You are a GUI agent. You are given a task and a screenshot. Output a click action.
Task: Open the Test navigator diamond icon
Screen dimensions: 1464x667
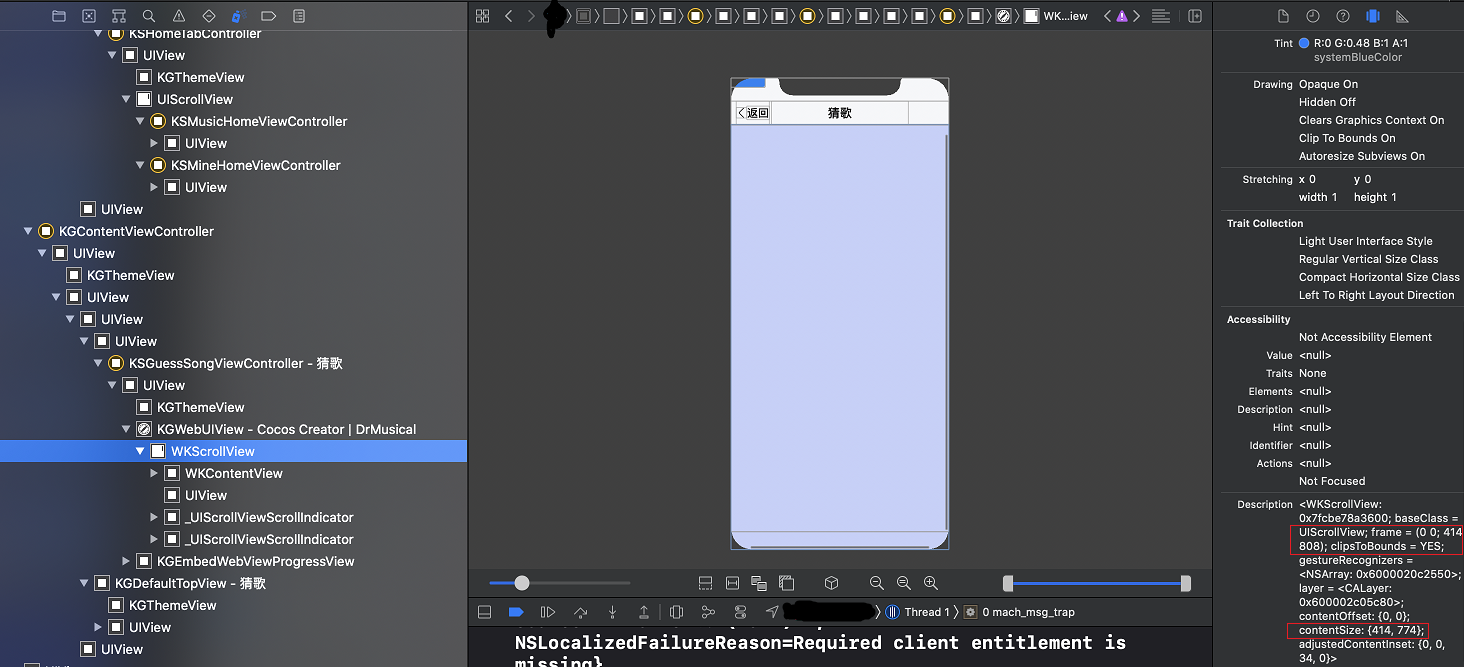tap(209, 16)
